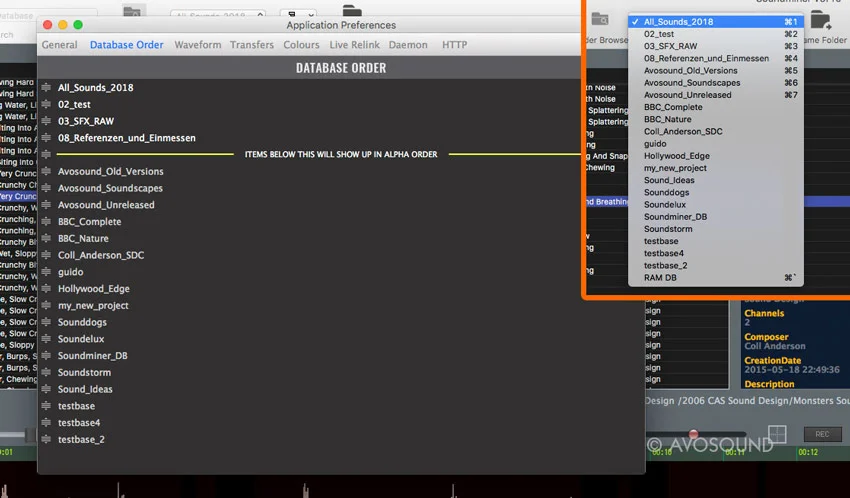Click reorder handle next to Avosound_Old_Versions

[46, 171]
